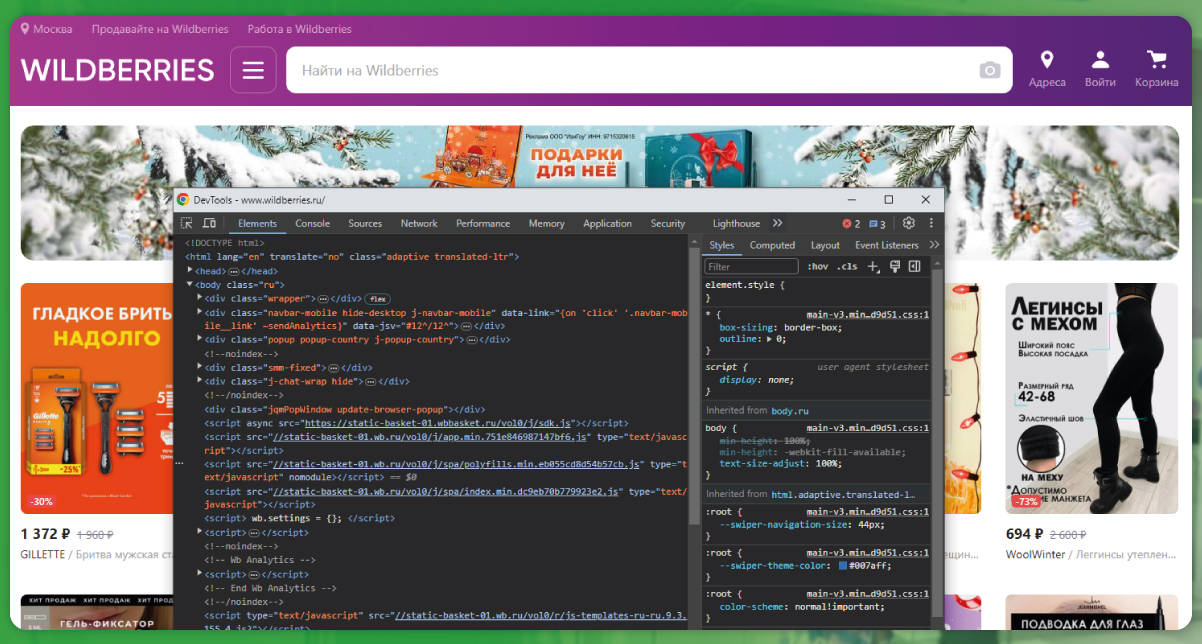Click the ellipsis inside the j-chat-wrap div
This screenshot has height=644, width=1202.
369,381
